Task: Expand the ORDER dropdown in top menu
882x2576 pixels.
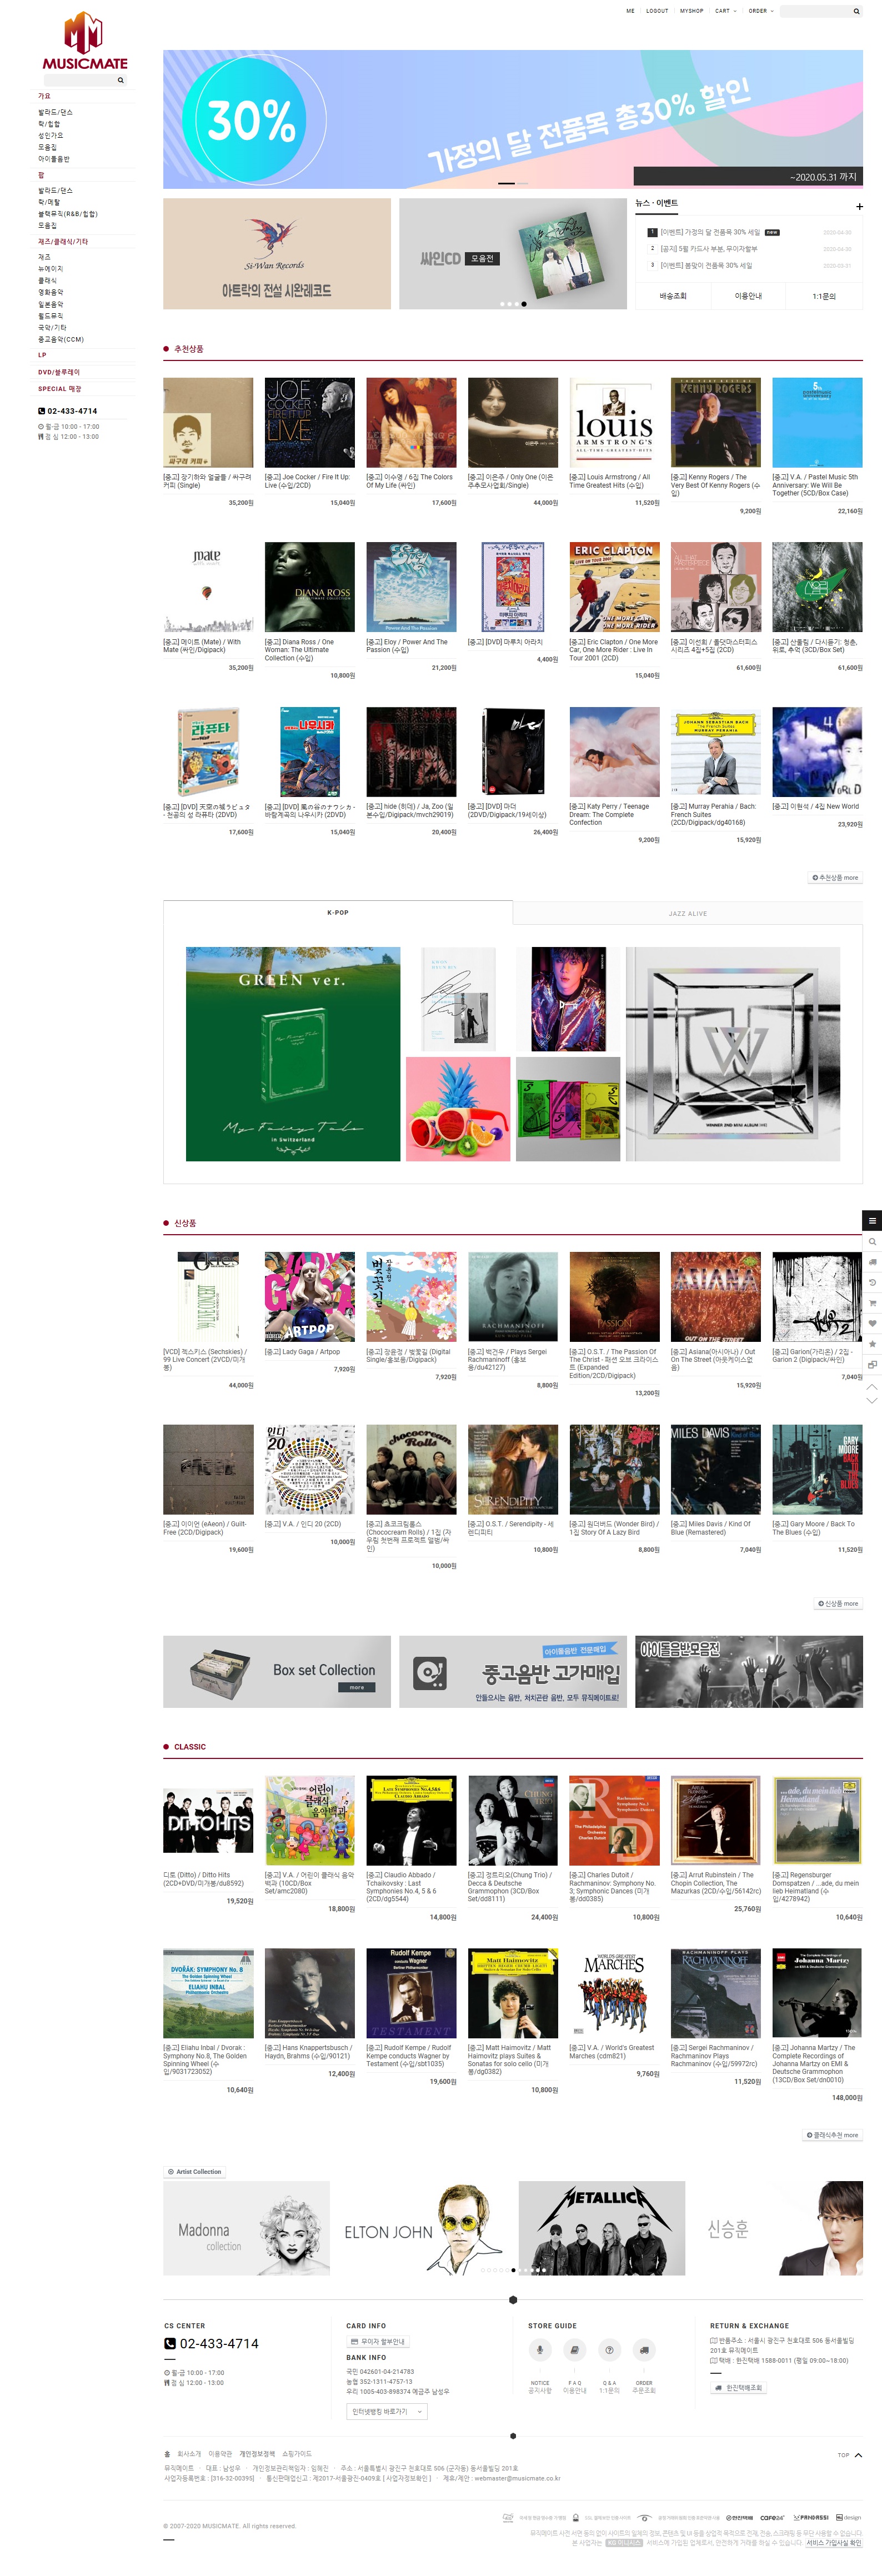Action: (761, 11)
